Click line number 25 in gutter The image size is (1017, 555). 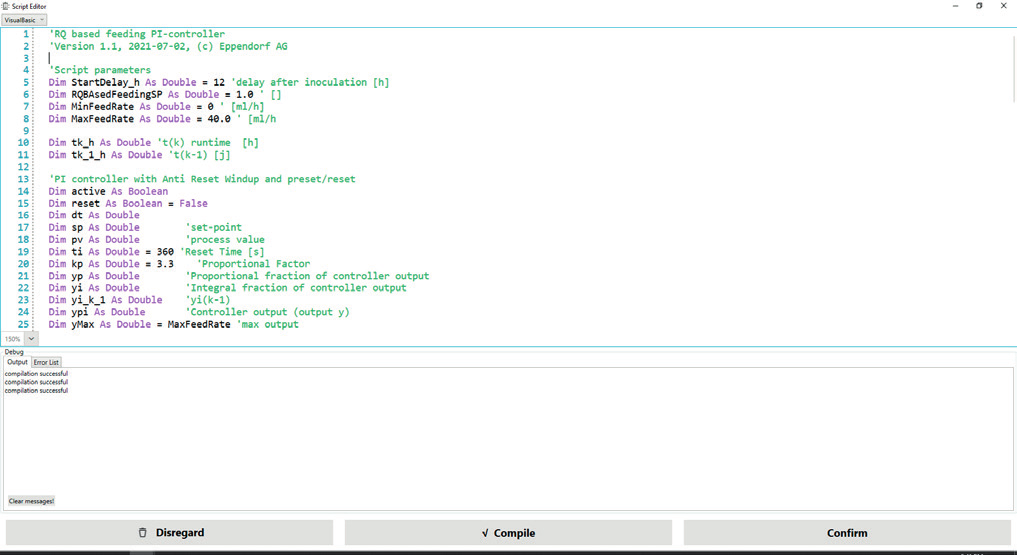coord(23,324)
